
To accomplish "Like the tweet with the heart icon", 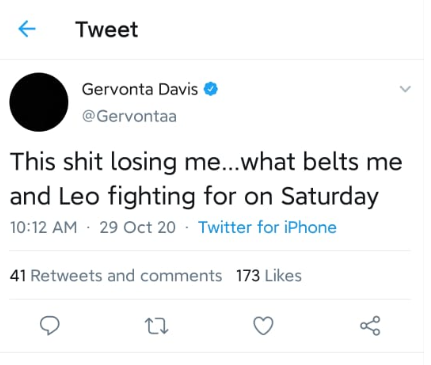I will click(263, 326).
